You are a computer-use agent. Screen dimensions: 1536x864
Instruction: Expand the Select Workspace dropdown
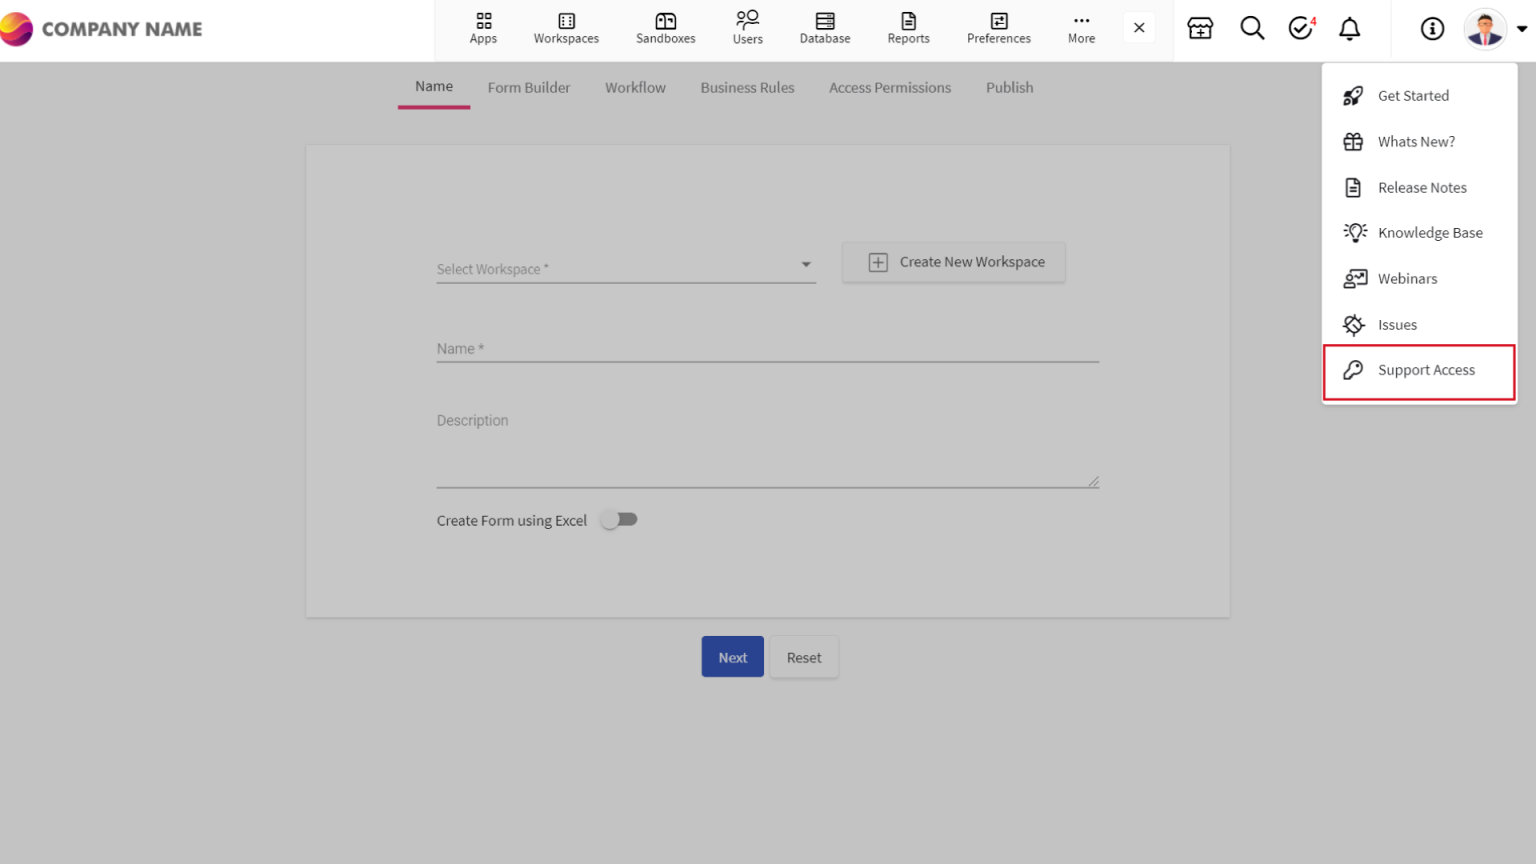[x=805, y=264]
